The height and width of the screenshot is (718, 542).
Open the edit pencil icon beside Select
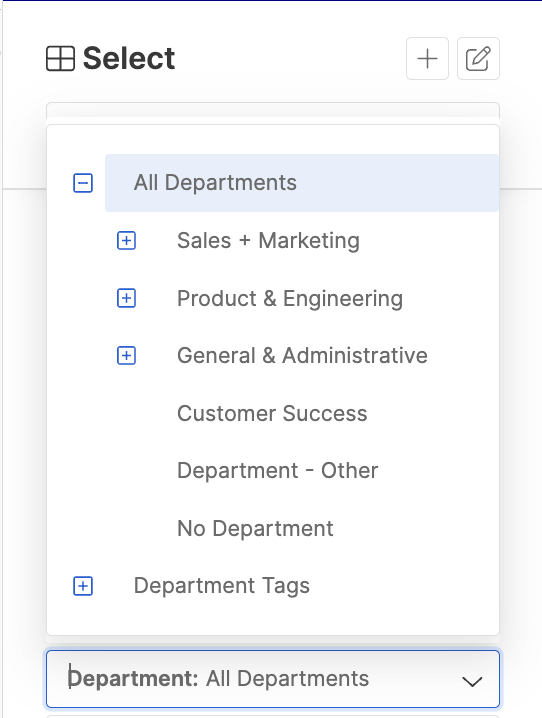478,59
